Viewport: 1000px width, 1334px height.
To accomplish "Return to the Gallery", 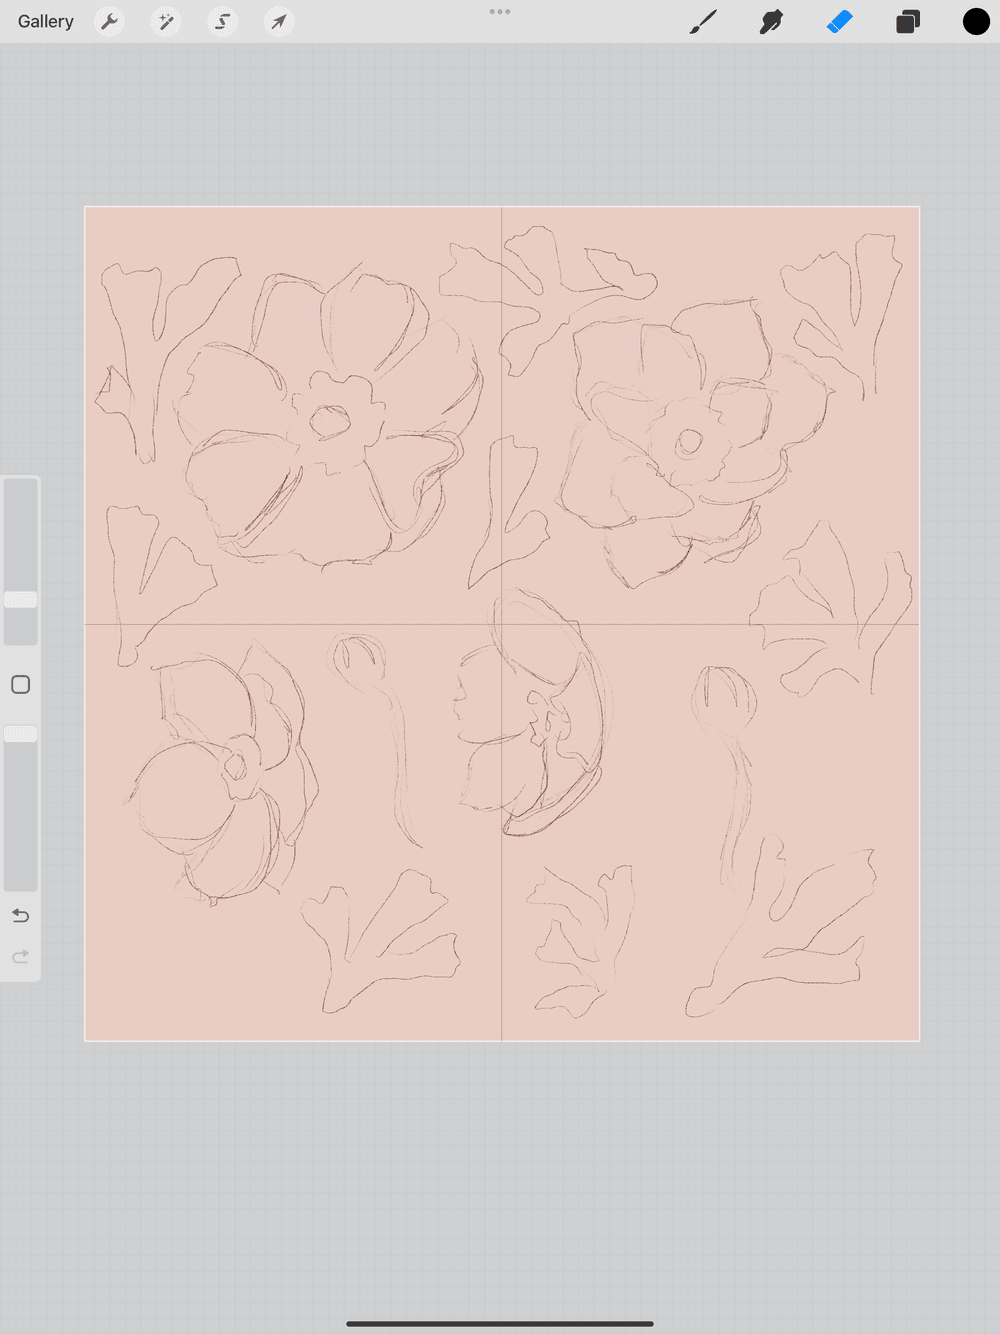I will [x=46, y=21].
